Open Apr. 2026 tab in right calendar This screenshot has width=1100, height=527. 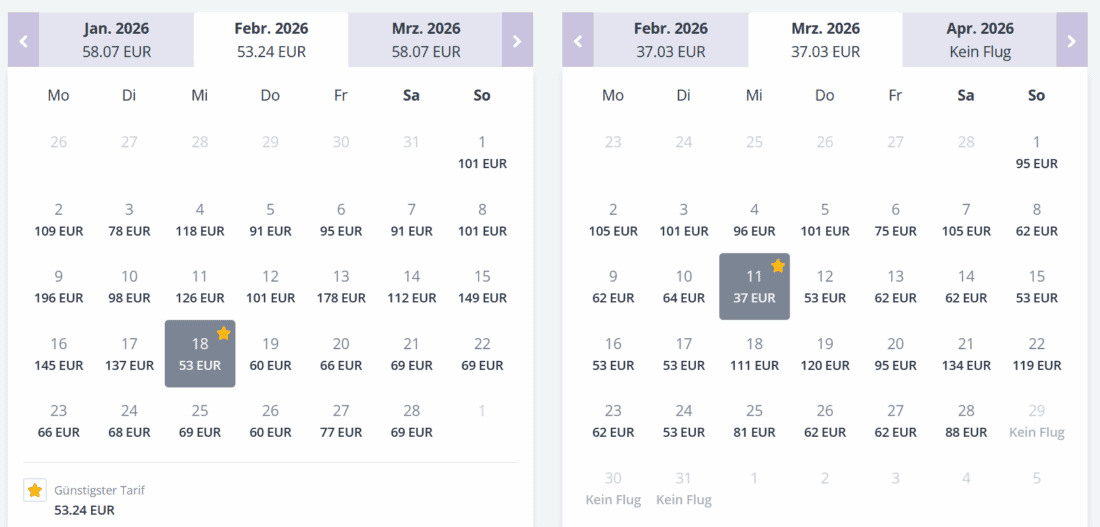click(x=979, y=40)
